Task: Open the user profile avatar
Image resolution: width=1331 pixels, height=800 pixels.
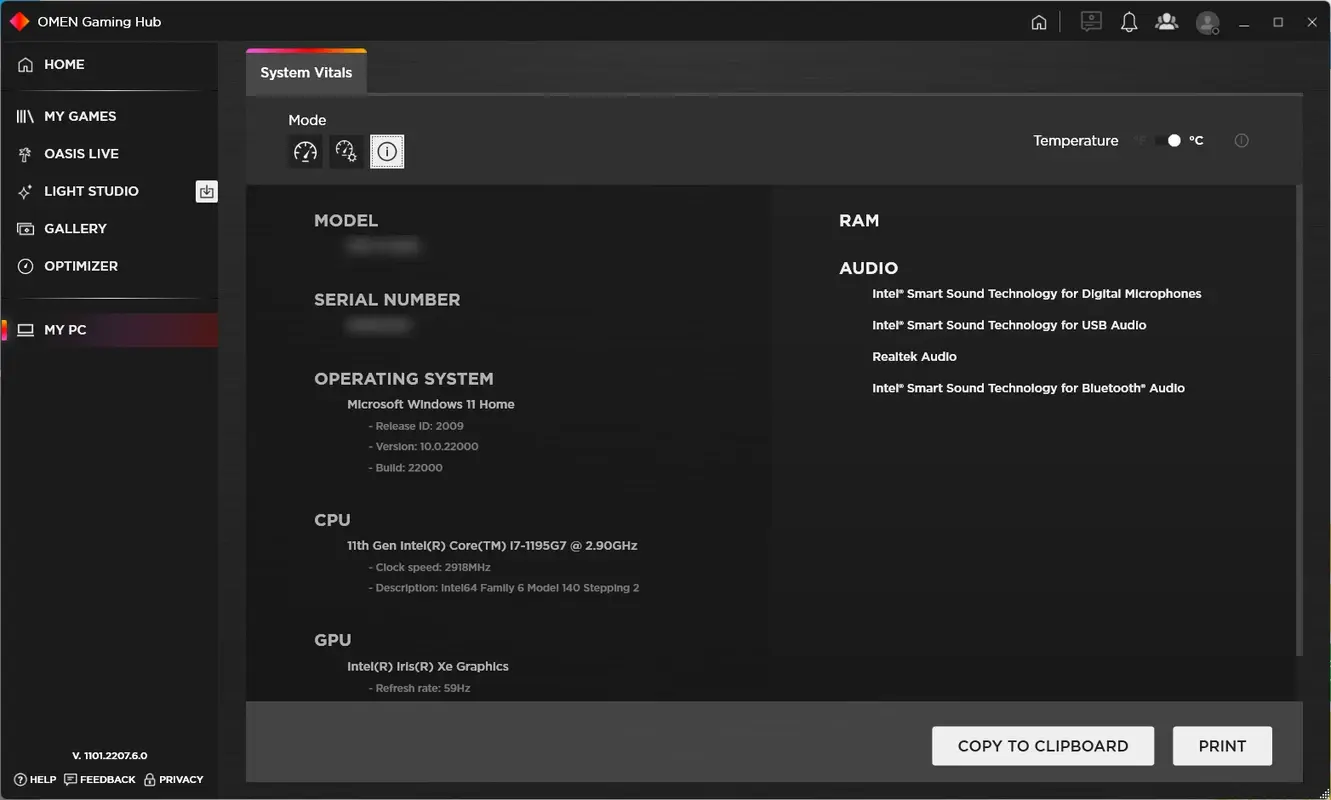Action: (1206, 21)
